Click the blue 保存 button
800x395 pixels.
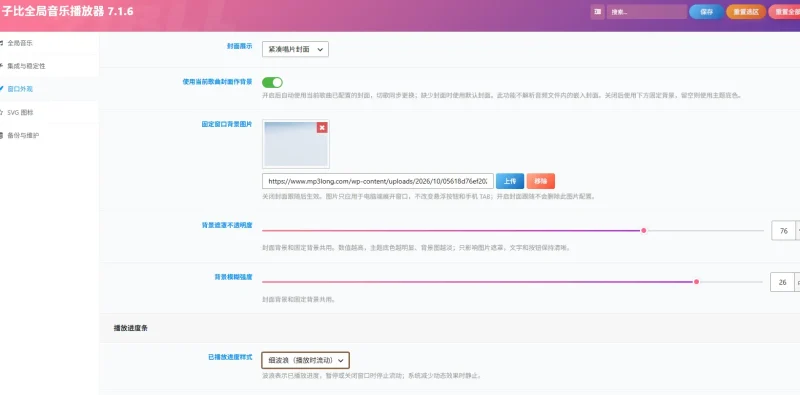[x=706, y=12]
